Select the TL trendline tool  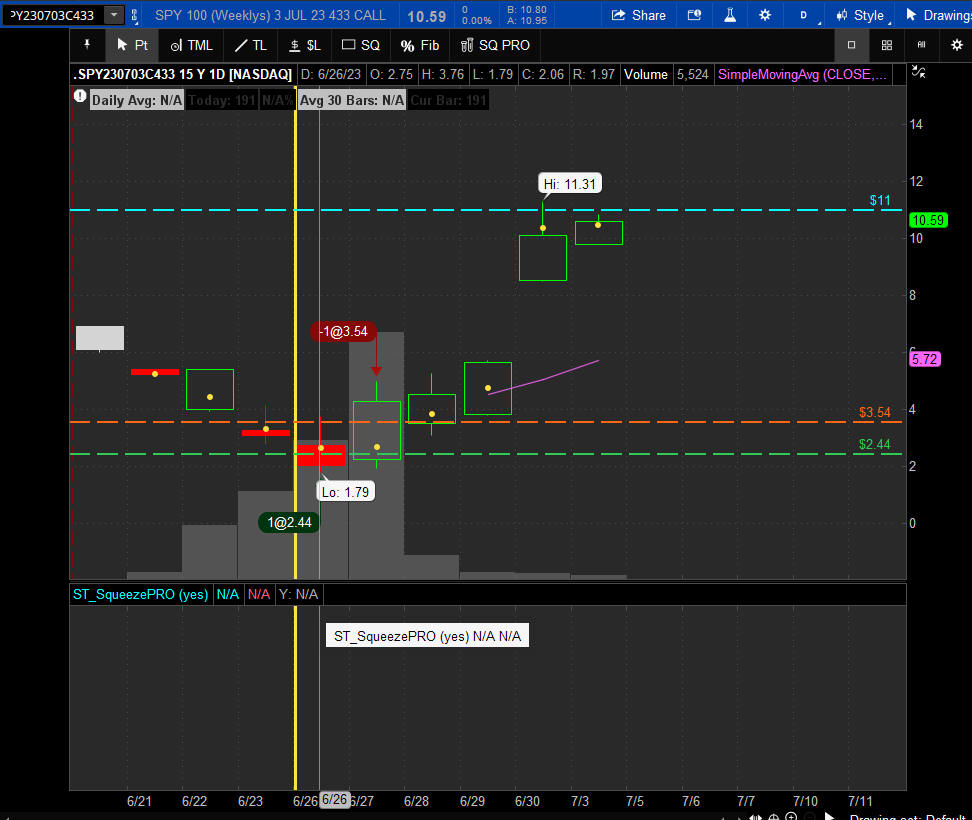[x=250, y=45]
